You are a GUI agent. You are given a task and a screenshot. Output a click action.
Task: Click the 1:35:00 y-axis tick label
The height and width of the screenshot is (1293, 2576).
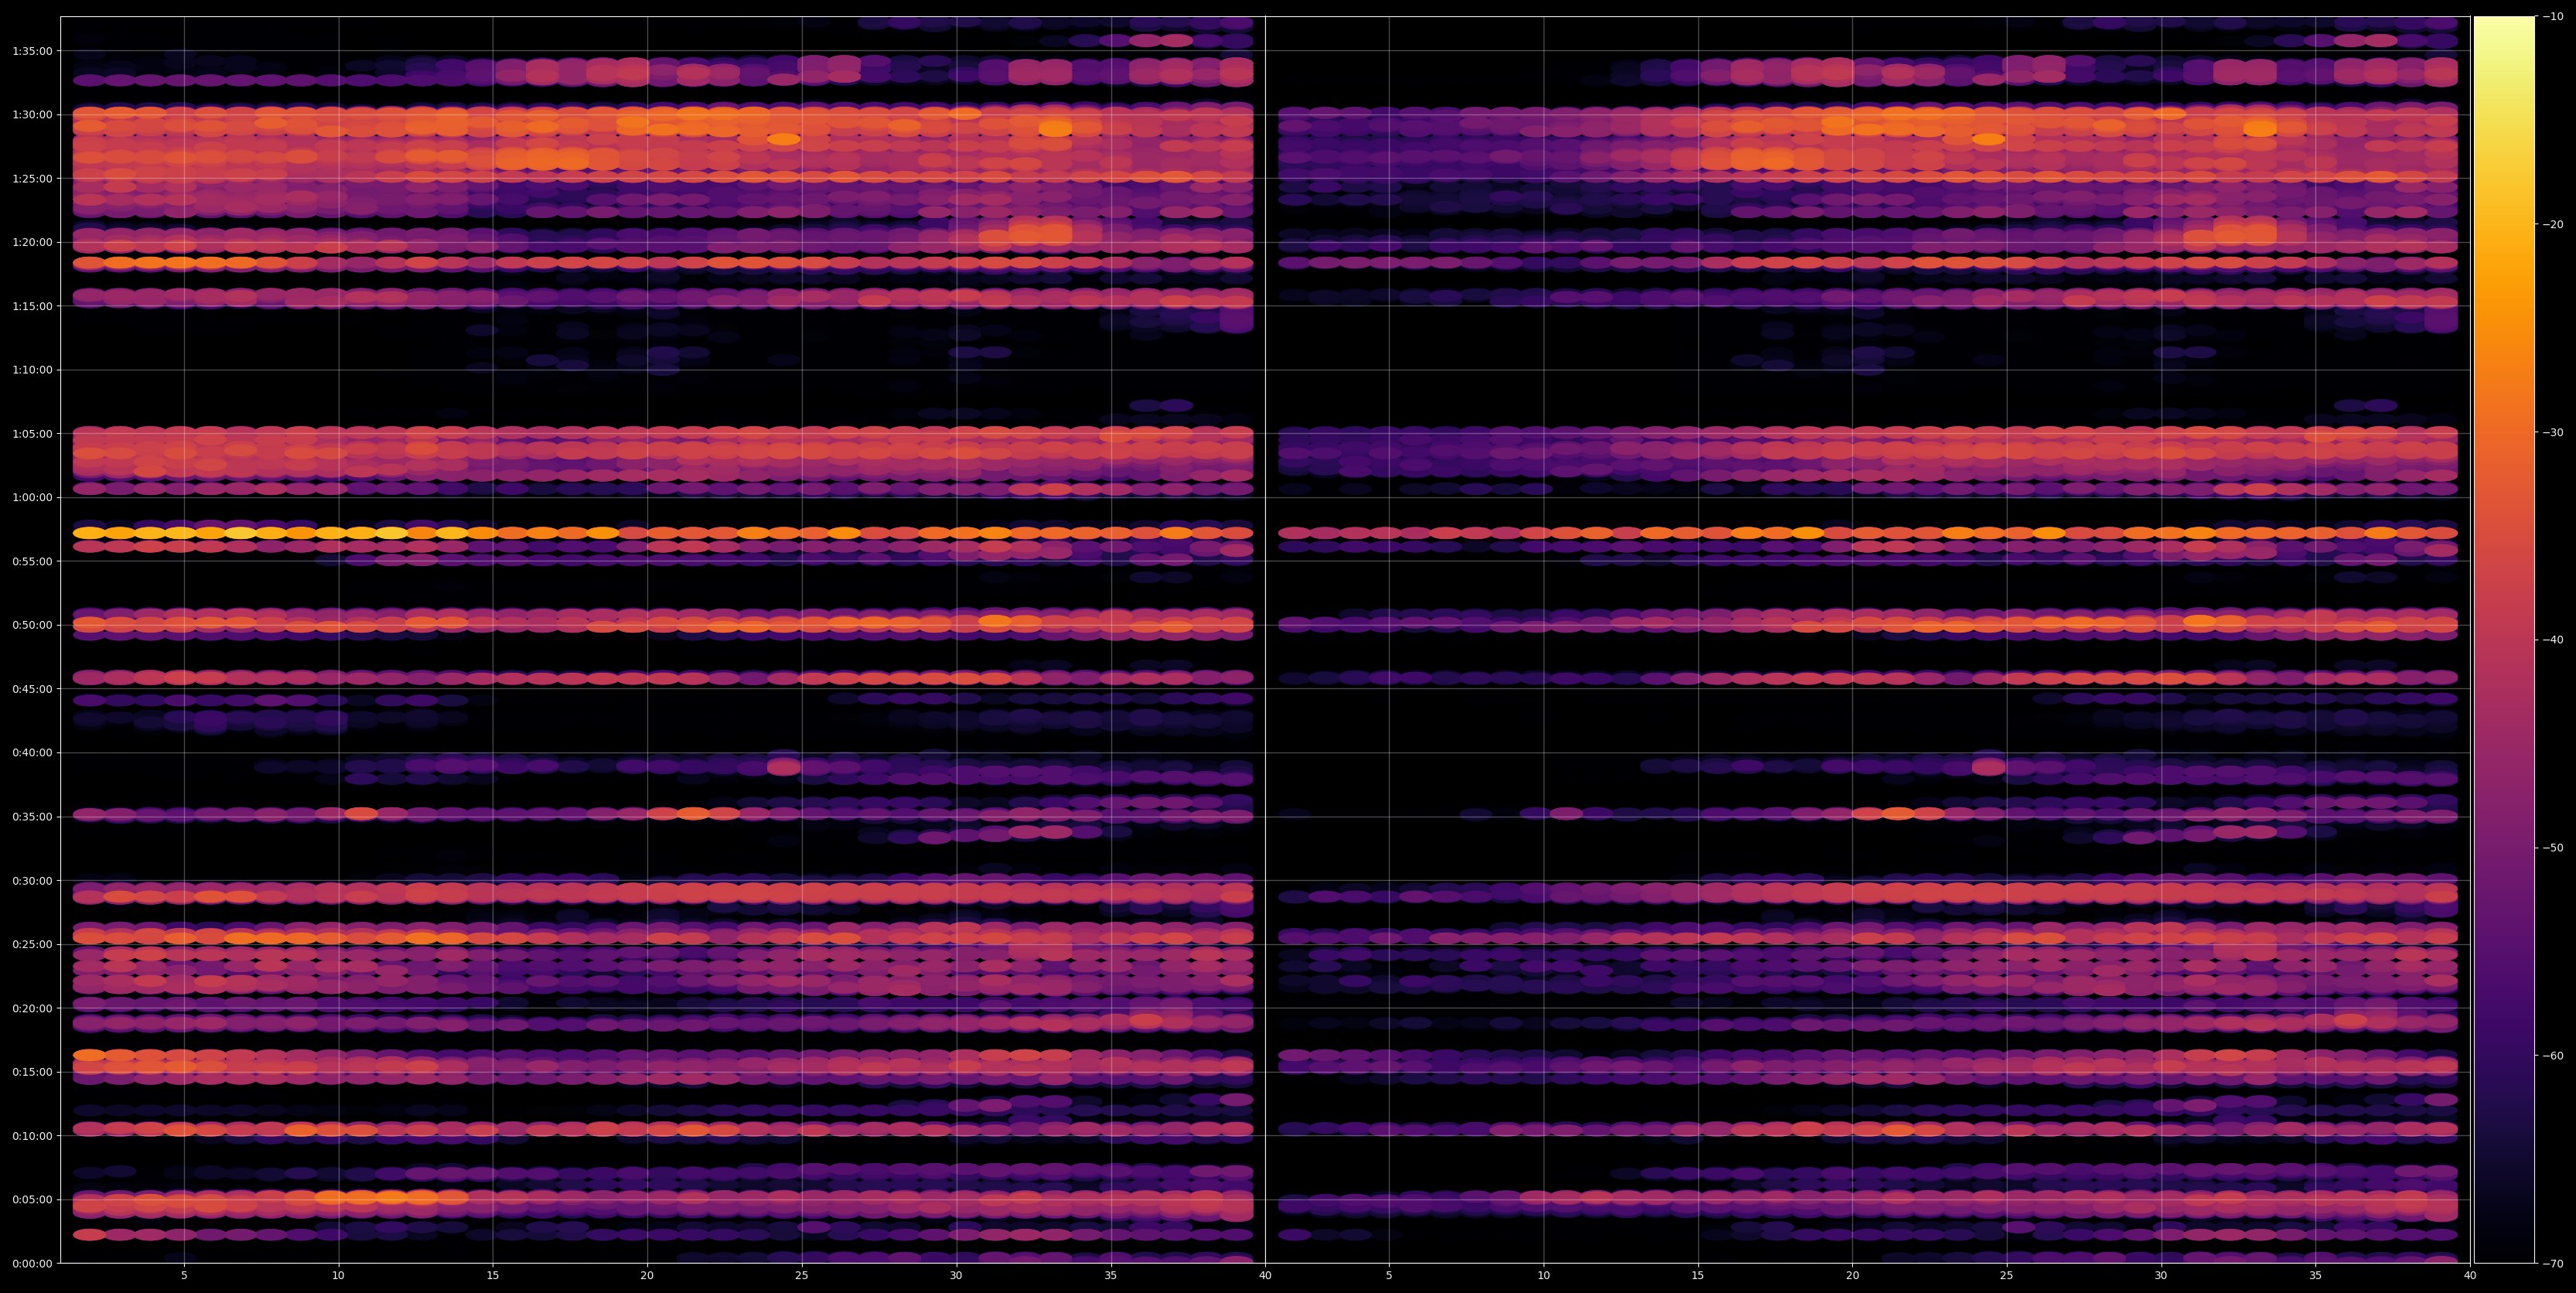32,51
